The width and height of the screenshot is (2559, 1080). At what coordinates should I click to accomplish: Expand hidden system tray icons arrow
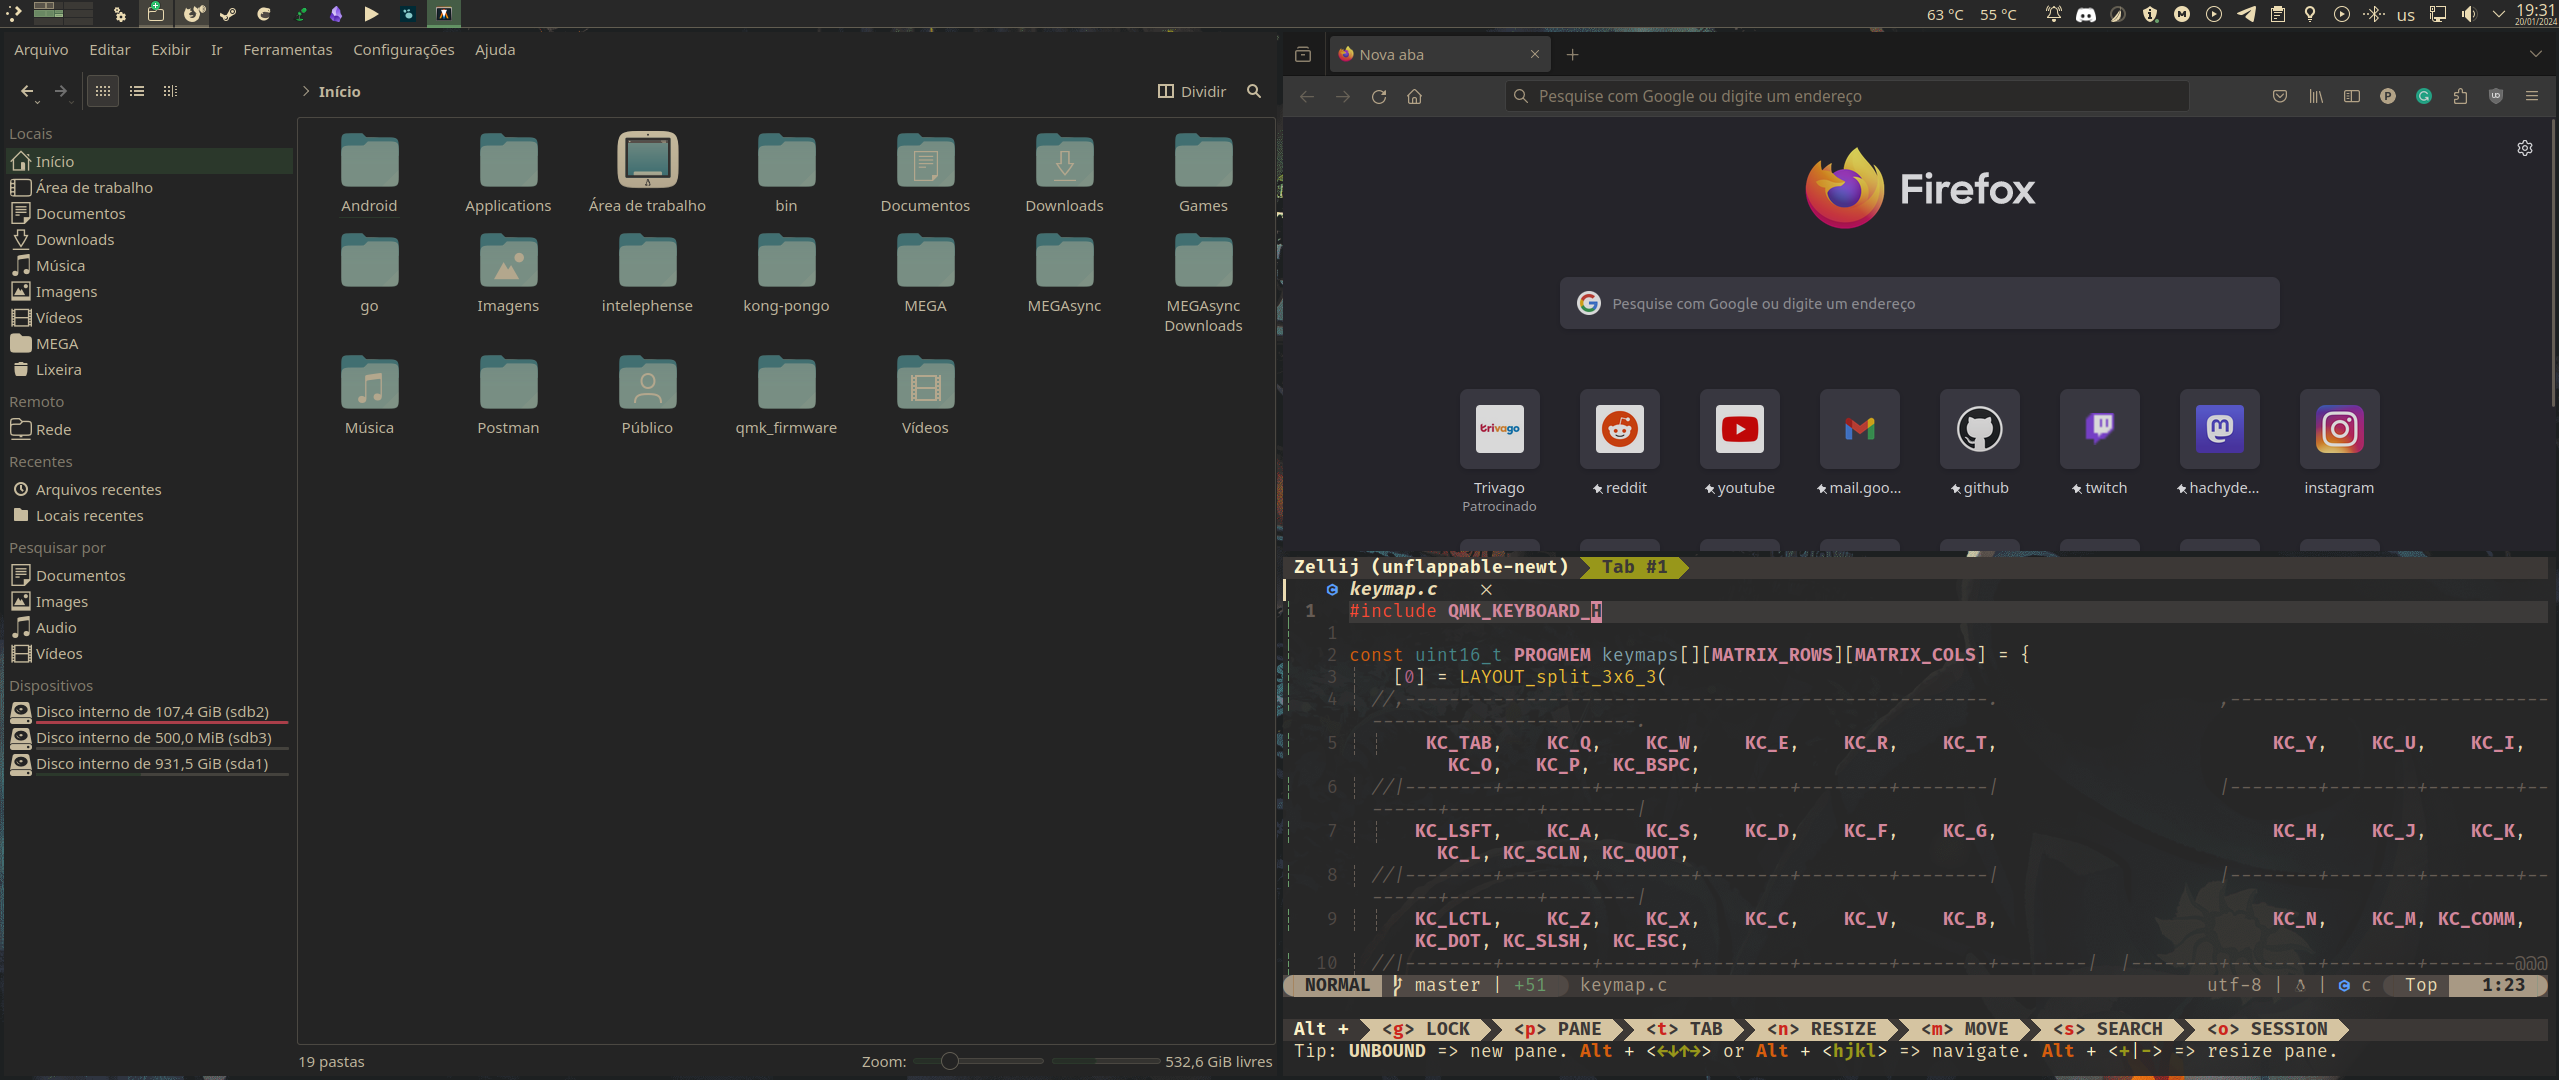pos(2499,14)
